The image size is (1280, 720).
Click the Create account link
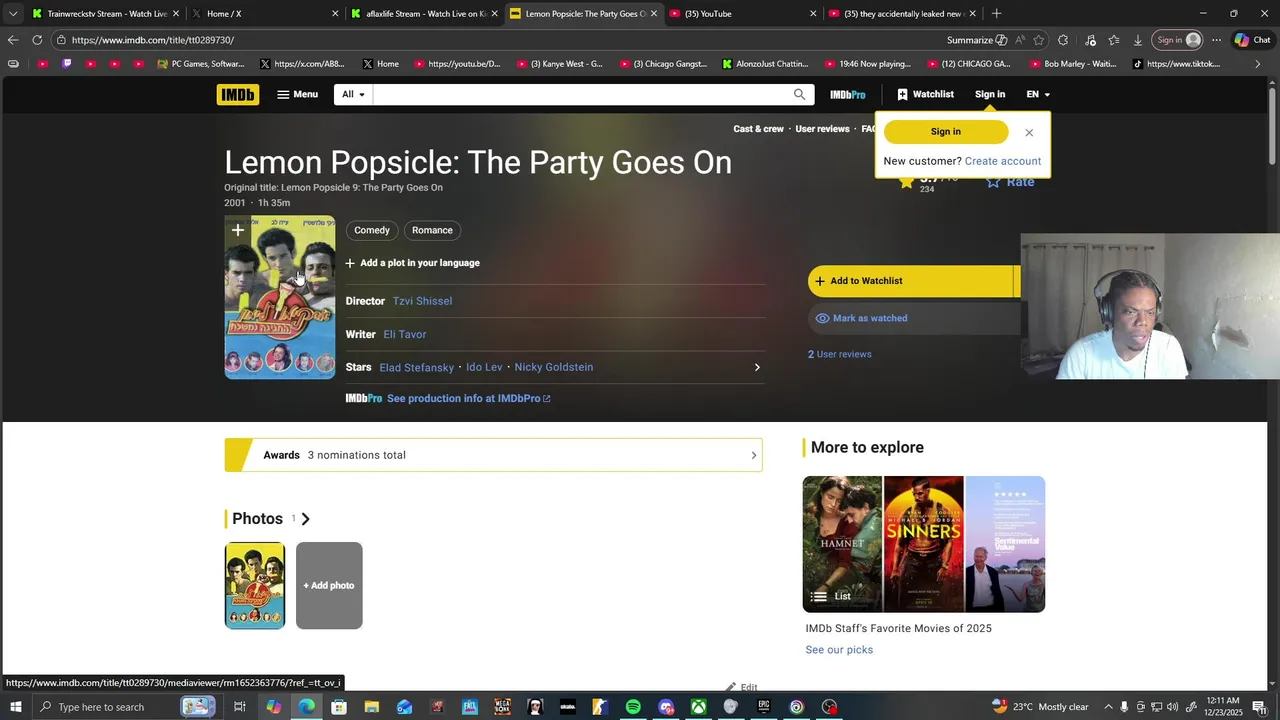1003,161
